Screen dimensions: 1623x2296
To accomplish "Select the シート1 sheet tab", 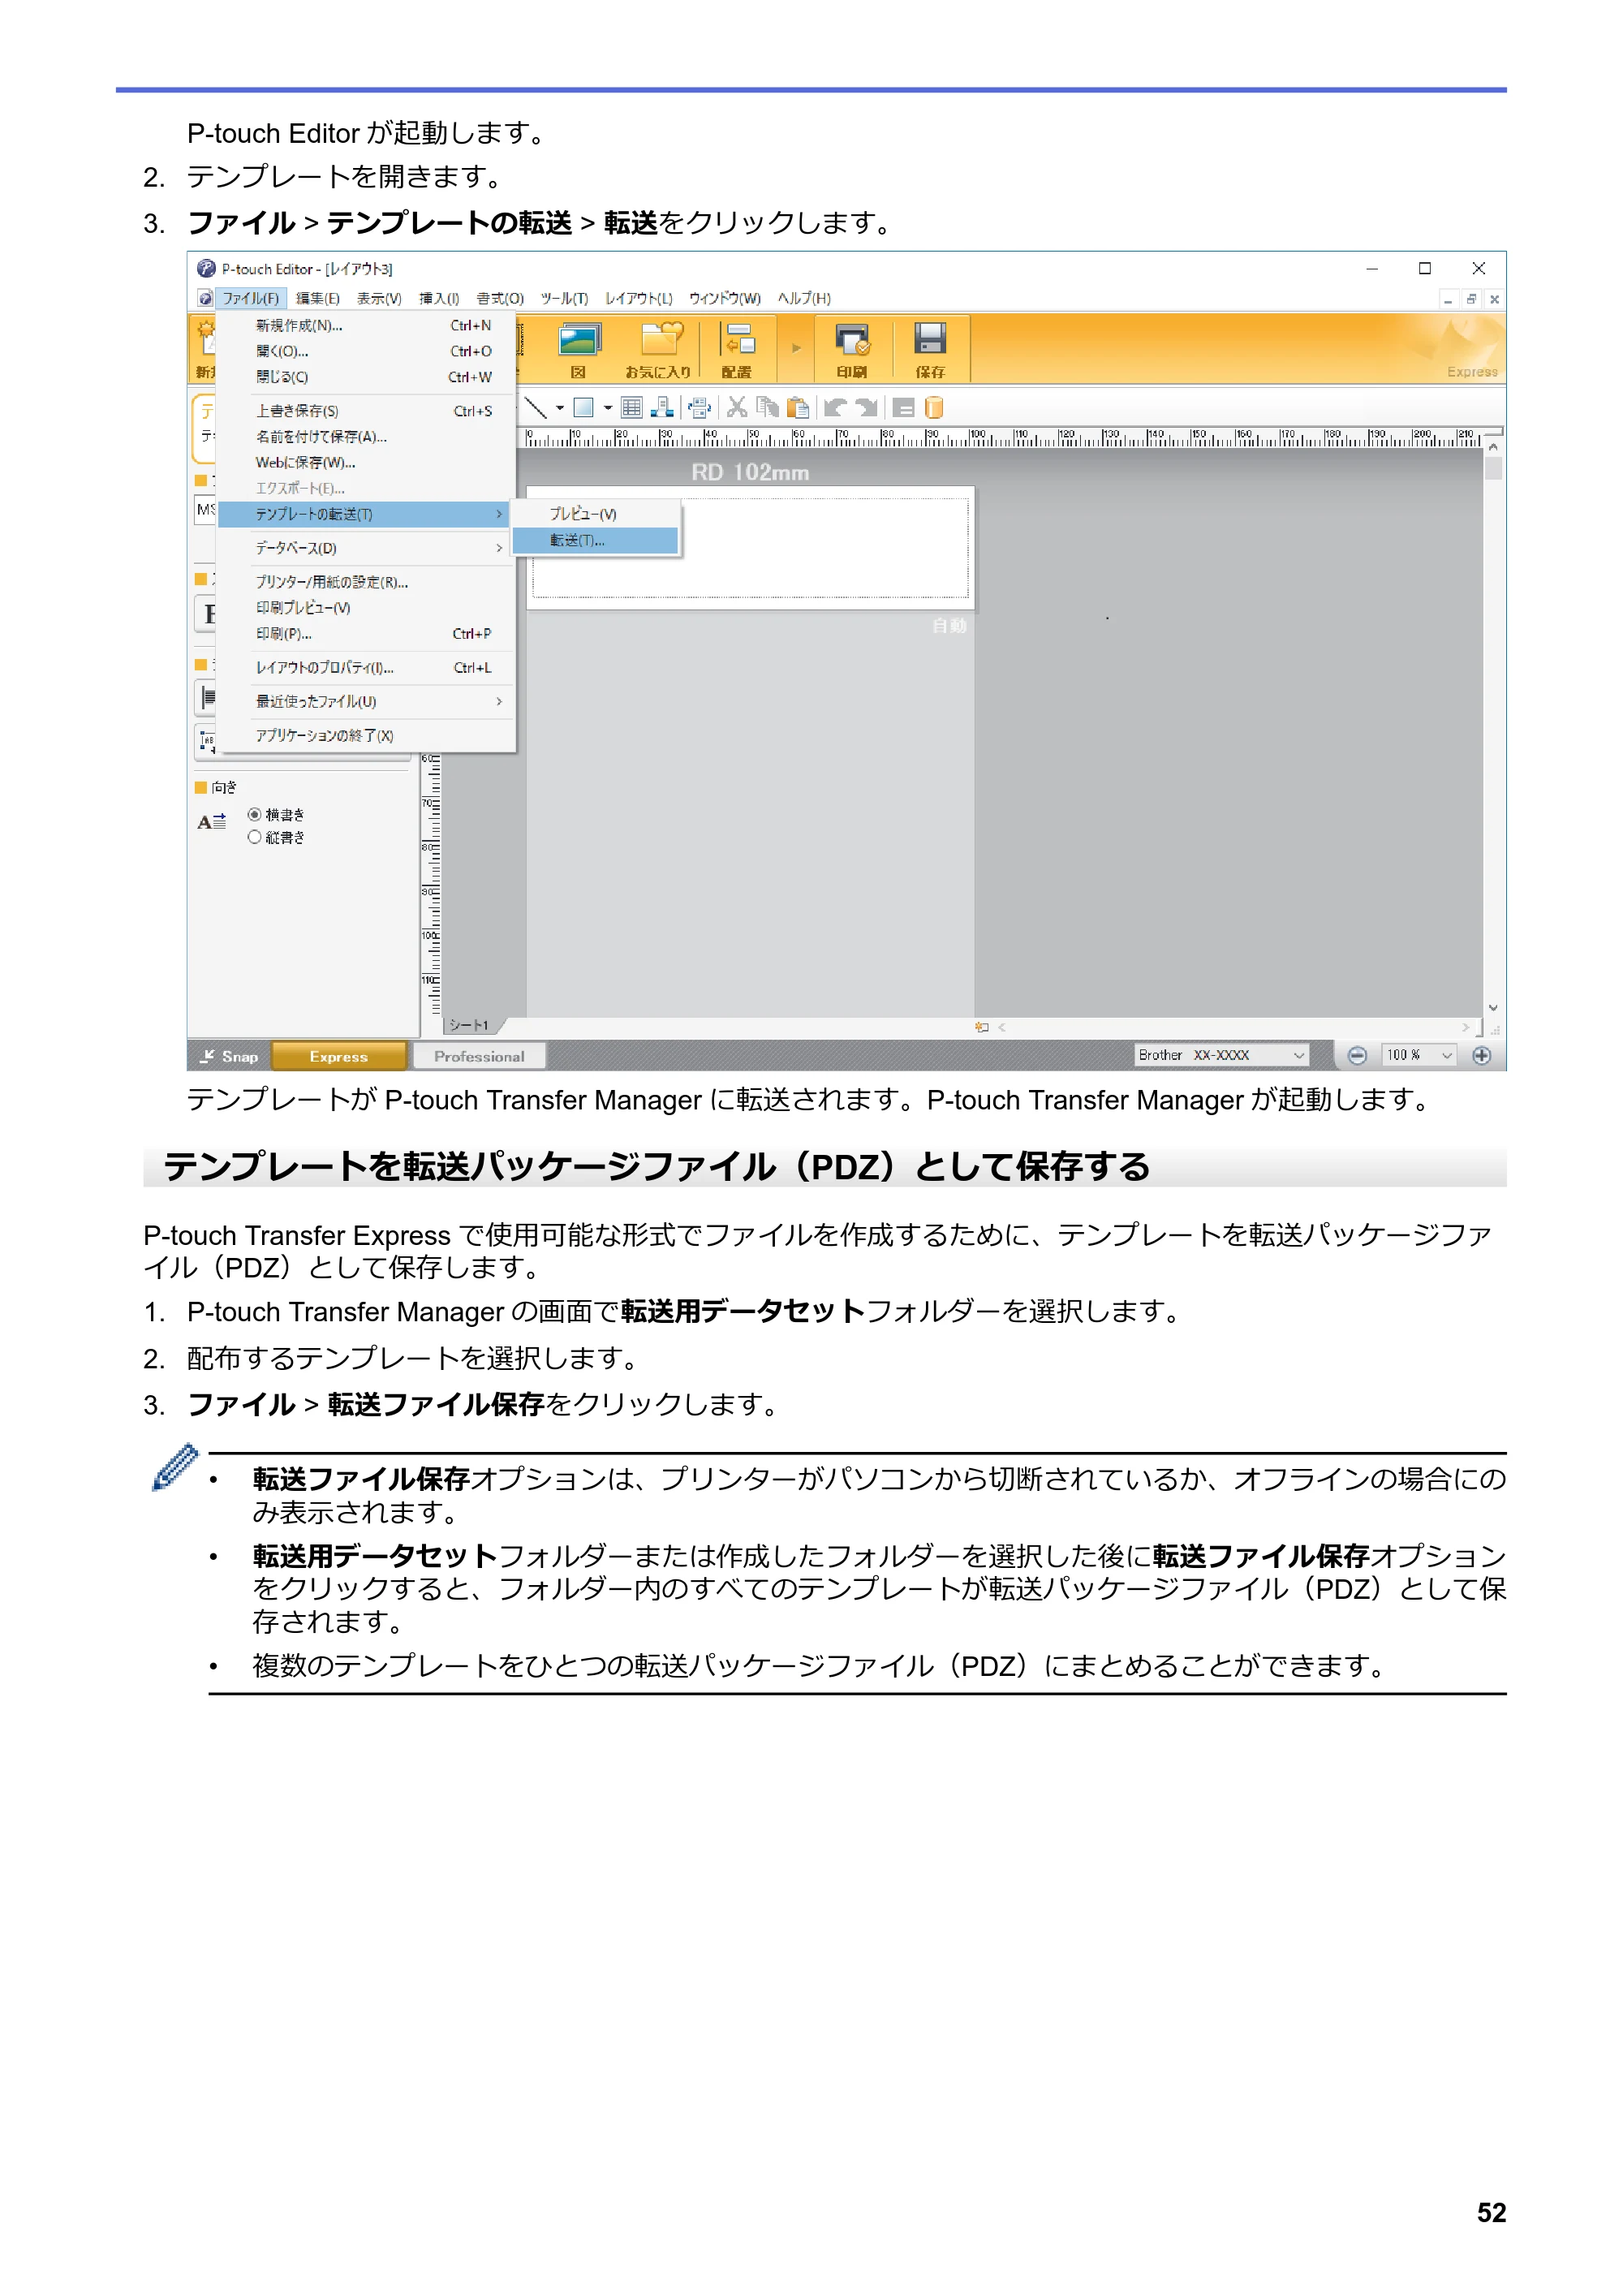I will pyautogui.click(x=469, y=1026).
